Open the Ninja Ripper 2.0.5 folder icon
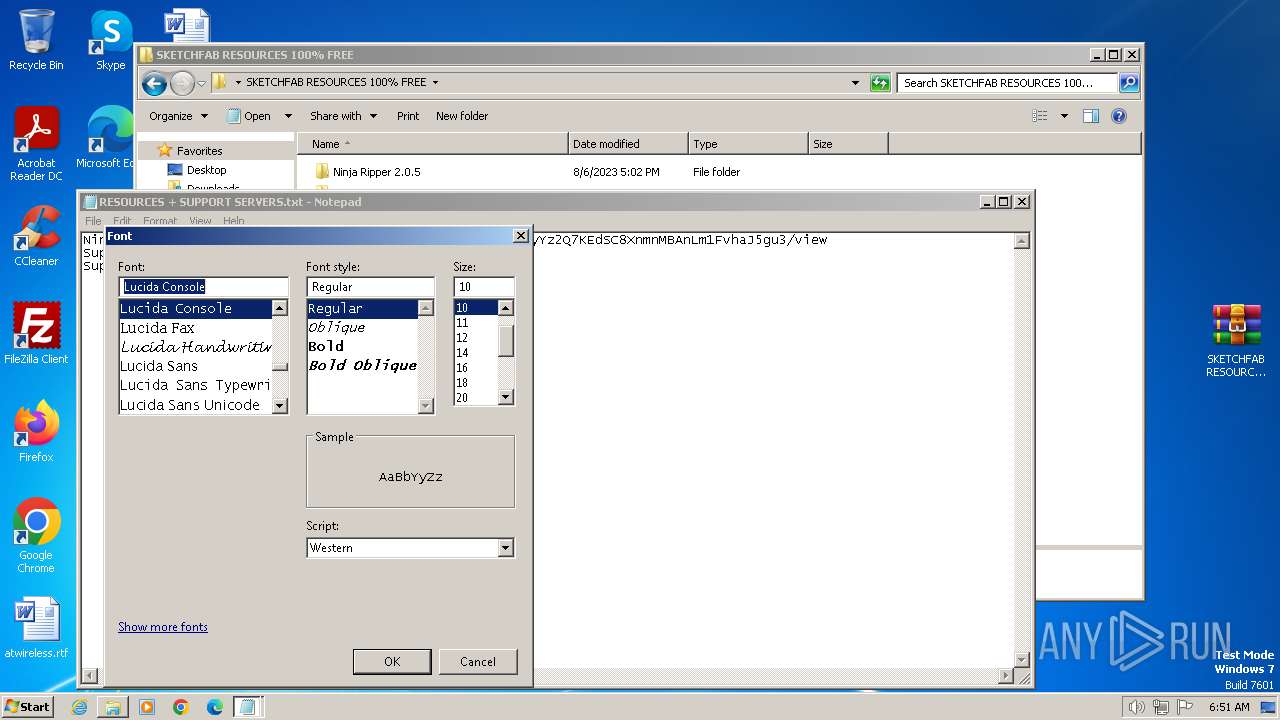 point(321,172)
